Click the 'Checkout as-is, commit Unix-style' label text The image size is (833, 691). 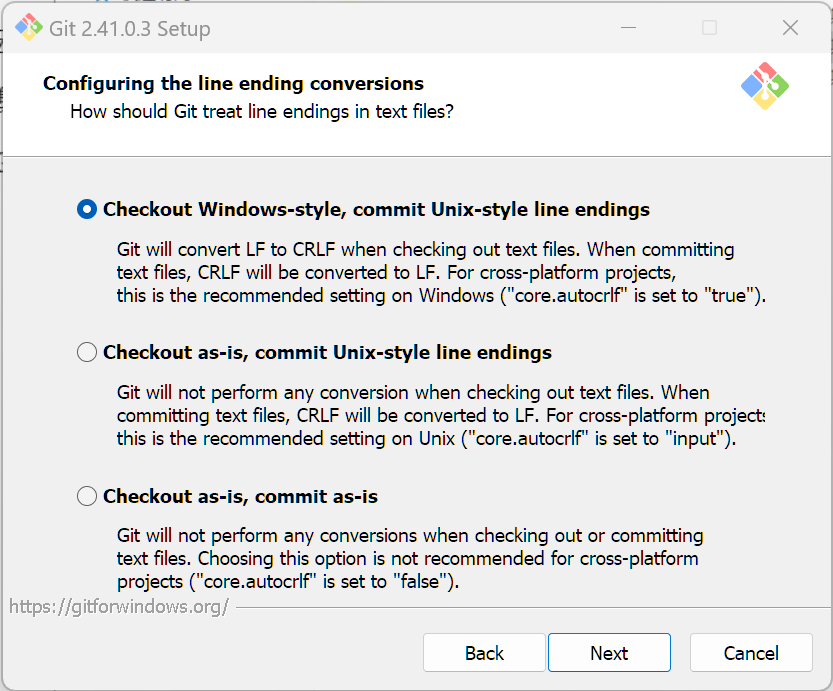point(327,352)
